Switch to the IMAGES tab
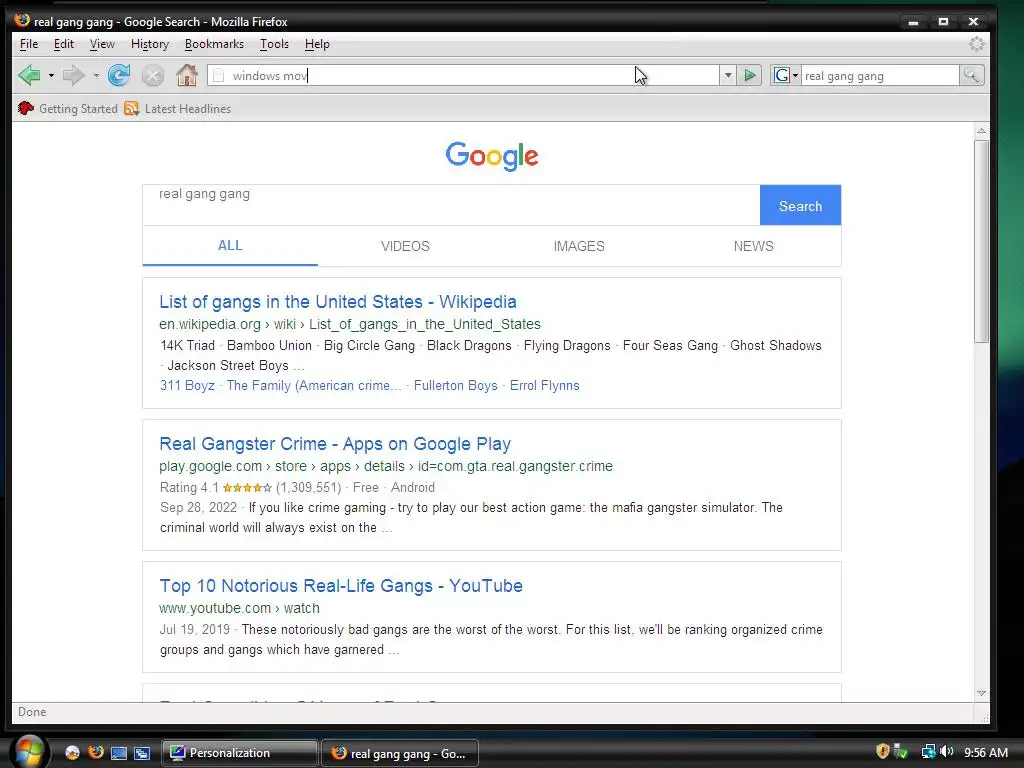This screenshot has width=1024, height=768. (579, 246)
